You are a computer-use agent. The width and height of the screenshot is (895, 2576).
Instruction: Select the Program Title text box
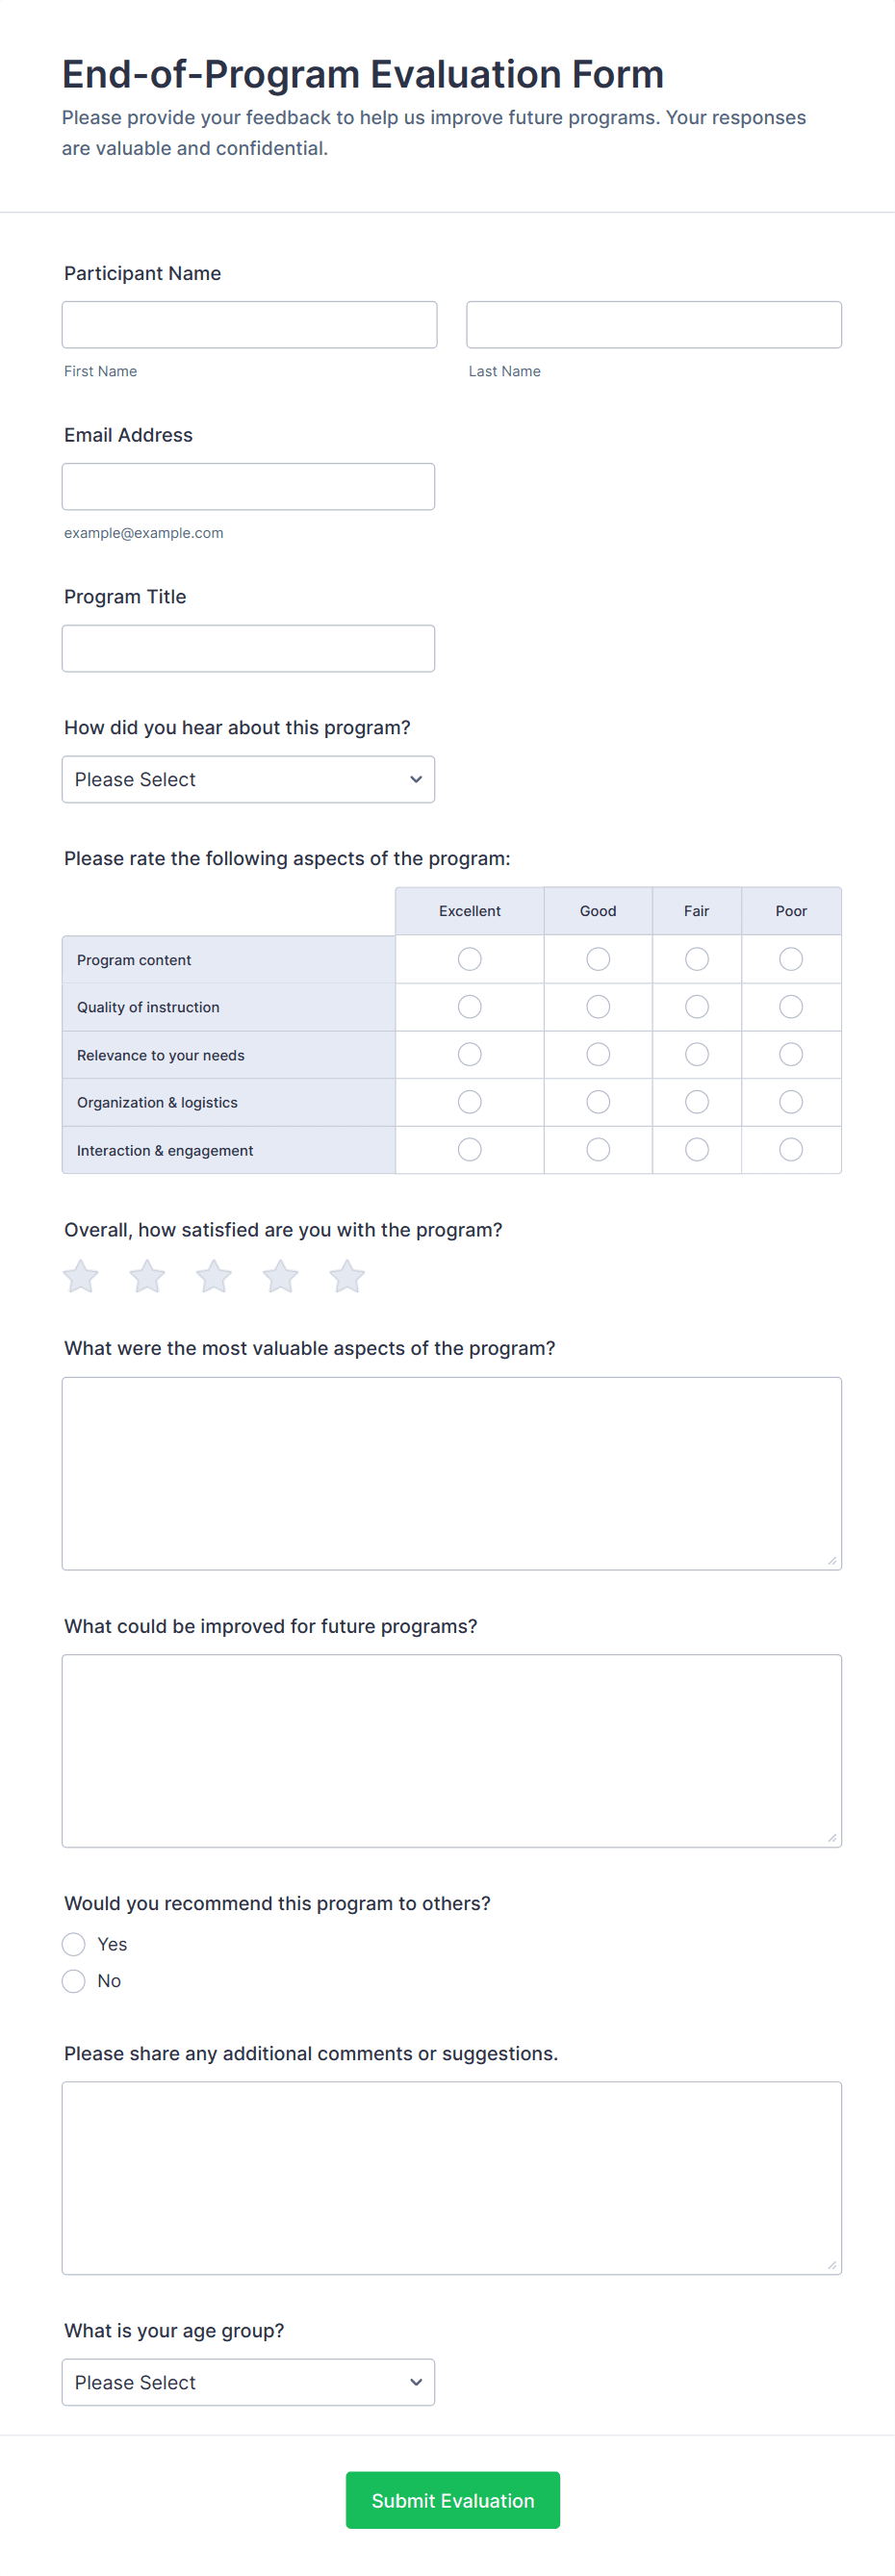click(x=248, y=649)
